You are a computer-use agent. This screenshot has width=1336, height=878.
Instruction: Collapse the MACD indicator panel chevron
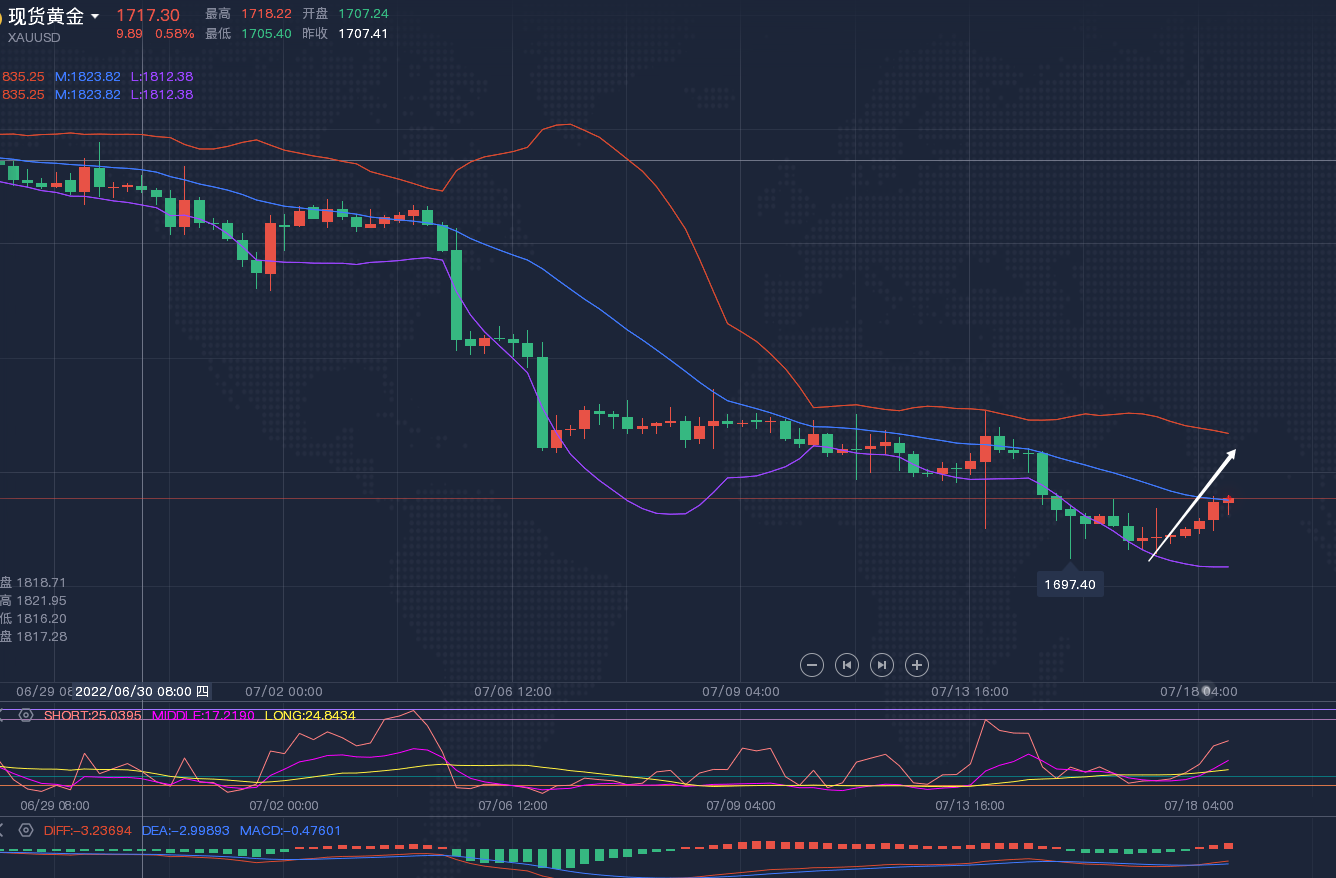[3, 830]
